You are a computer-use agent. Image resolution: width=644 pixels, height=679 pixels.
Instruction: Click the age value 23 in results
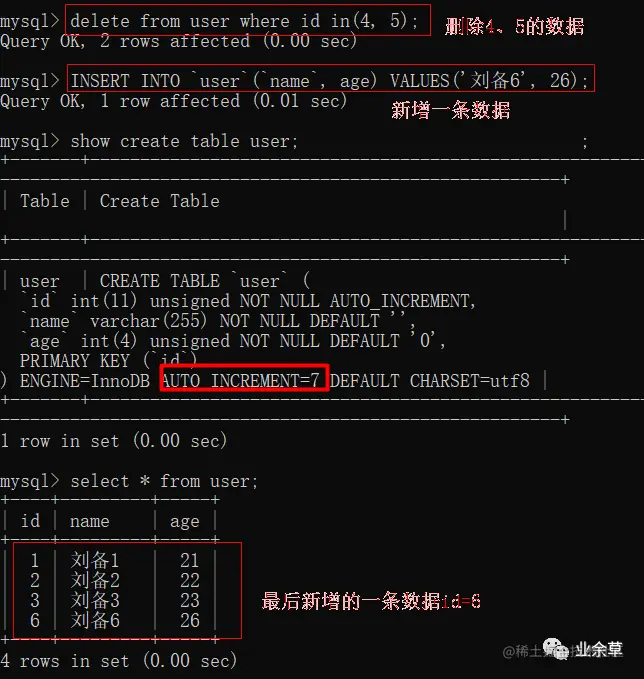pyautogui.click(x=190, y=600)
